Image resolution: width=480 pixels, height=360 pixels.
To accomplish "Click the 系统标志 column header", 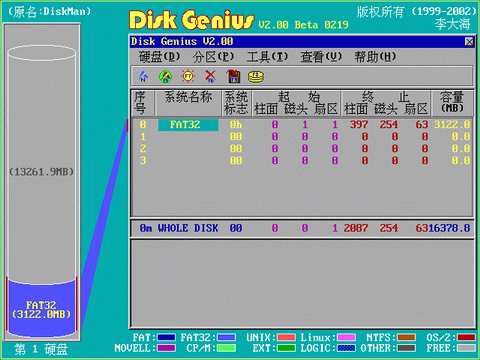I will point(236,103).
